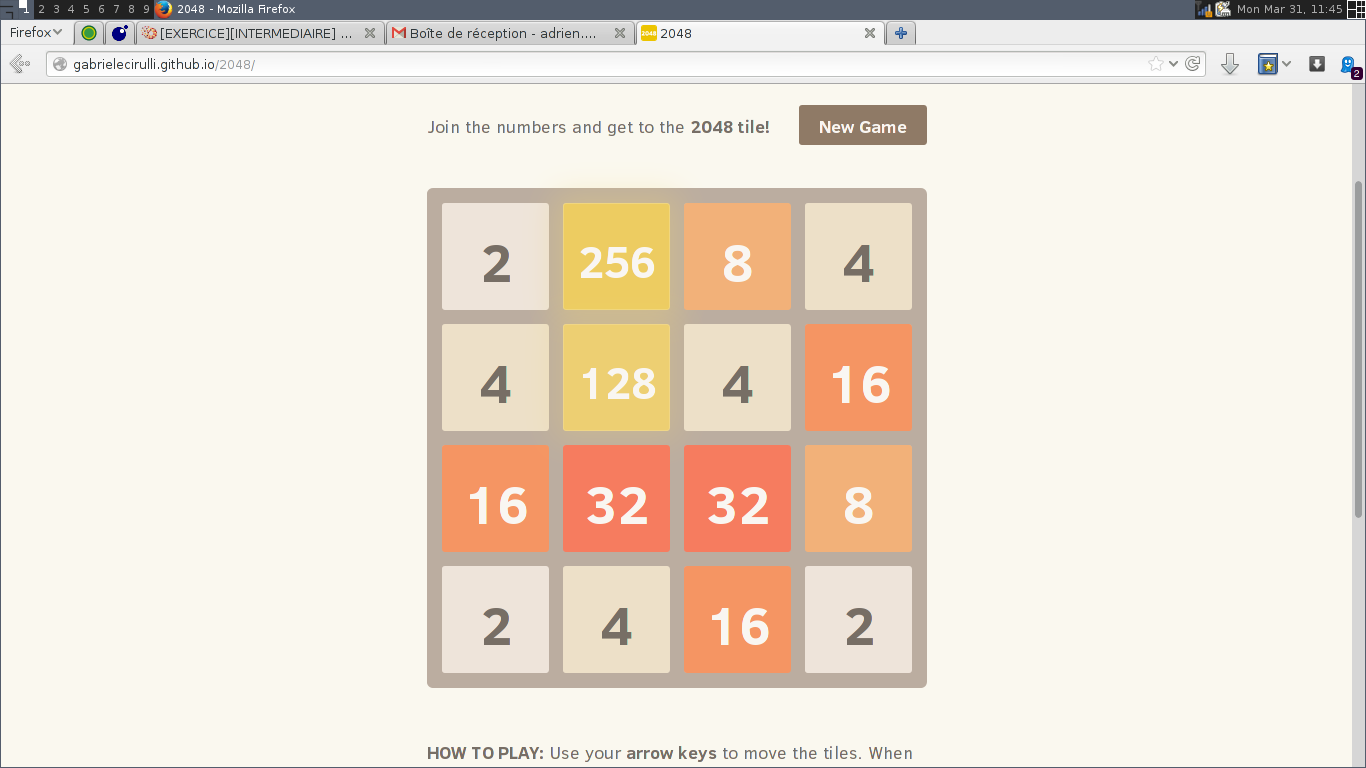Start a New Game of 2048

point(862,125)
